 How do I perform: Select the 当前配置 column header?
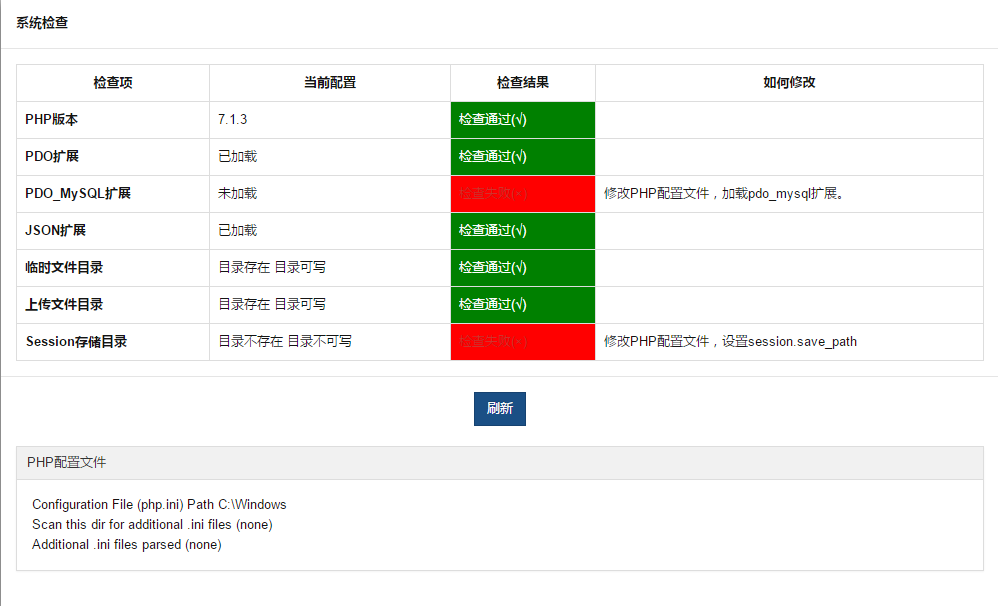tap(330, 83)
